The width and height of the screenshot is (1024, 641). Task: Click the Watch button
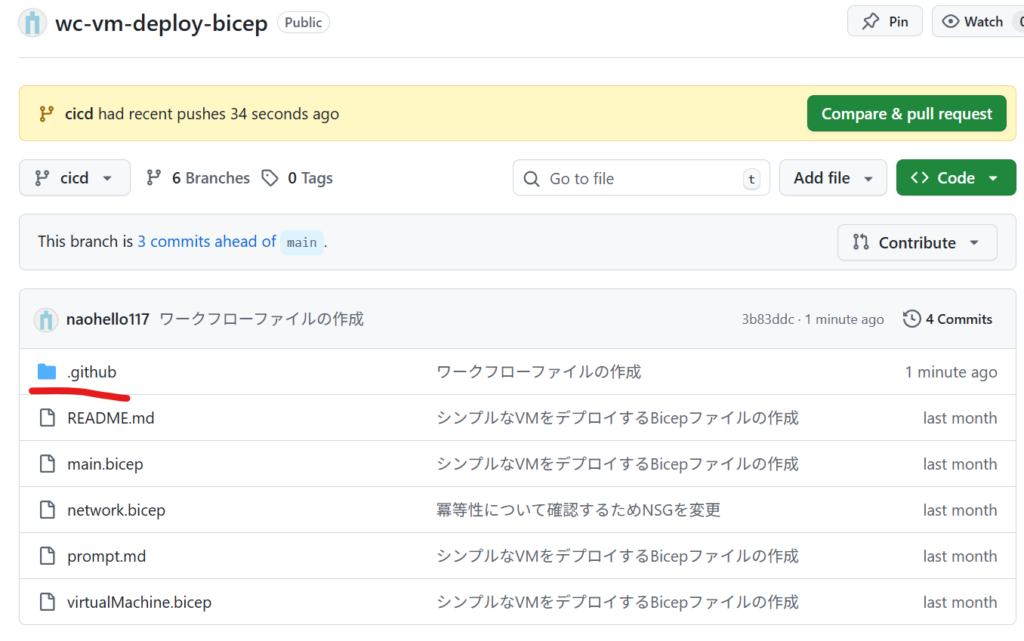[977, 21]
